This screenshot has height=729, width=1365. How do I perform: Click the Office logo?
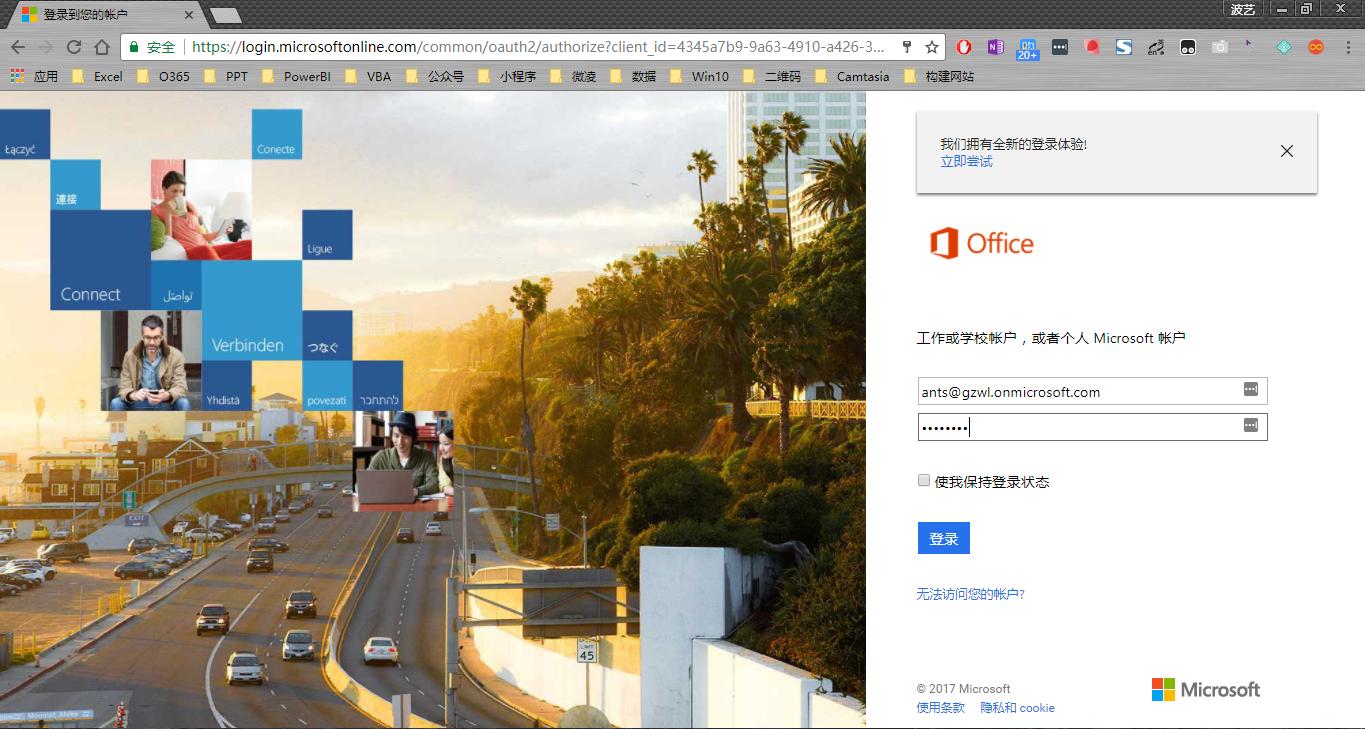pyautogui.click(x=982, y=243)
